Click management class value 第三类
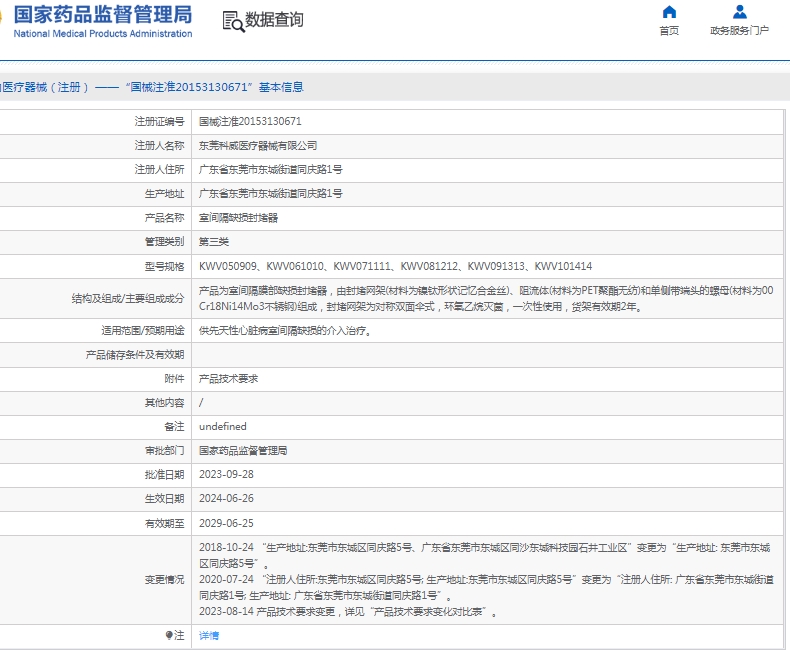Viewport: 790px width, 656px height. tap(214, 242)
